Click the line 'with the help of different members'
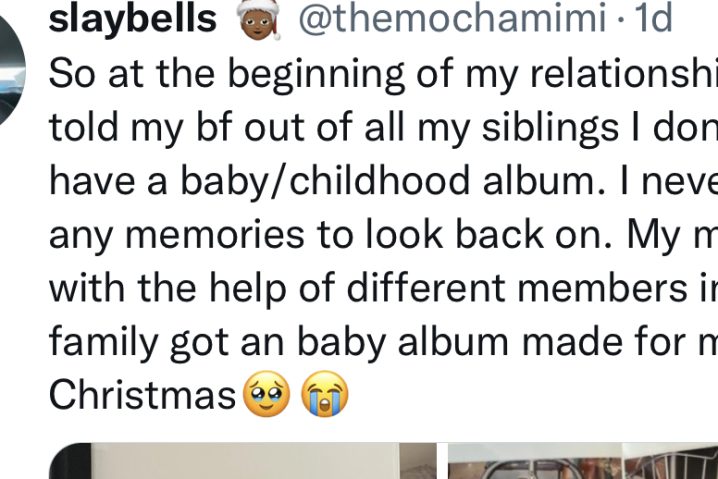The height and width of the screenshot is (479, 718). pos(368,288)
